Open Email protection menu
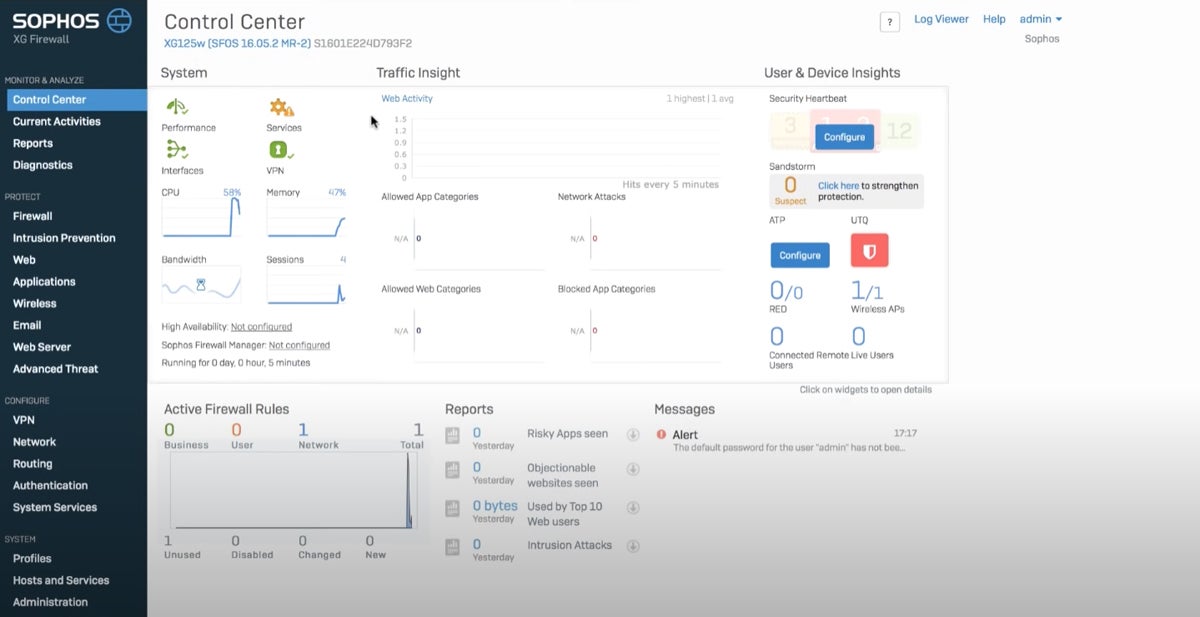This screenshot has width=1200, height=617. [x=27, y=325]
